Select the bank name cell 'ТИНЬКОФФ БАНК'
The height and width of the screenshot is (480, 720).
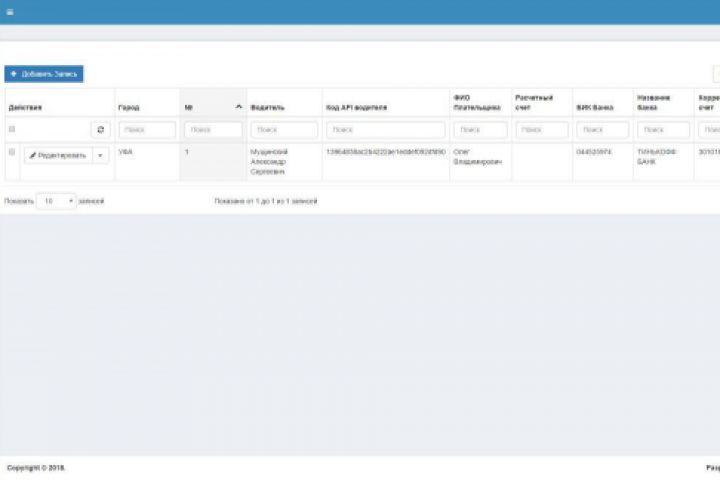[x=664, y=162]
